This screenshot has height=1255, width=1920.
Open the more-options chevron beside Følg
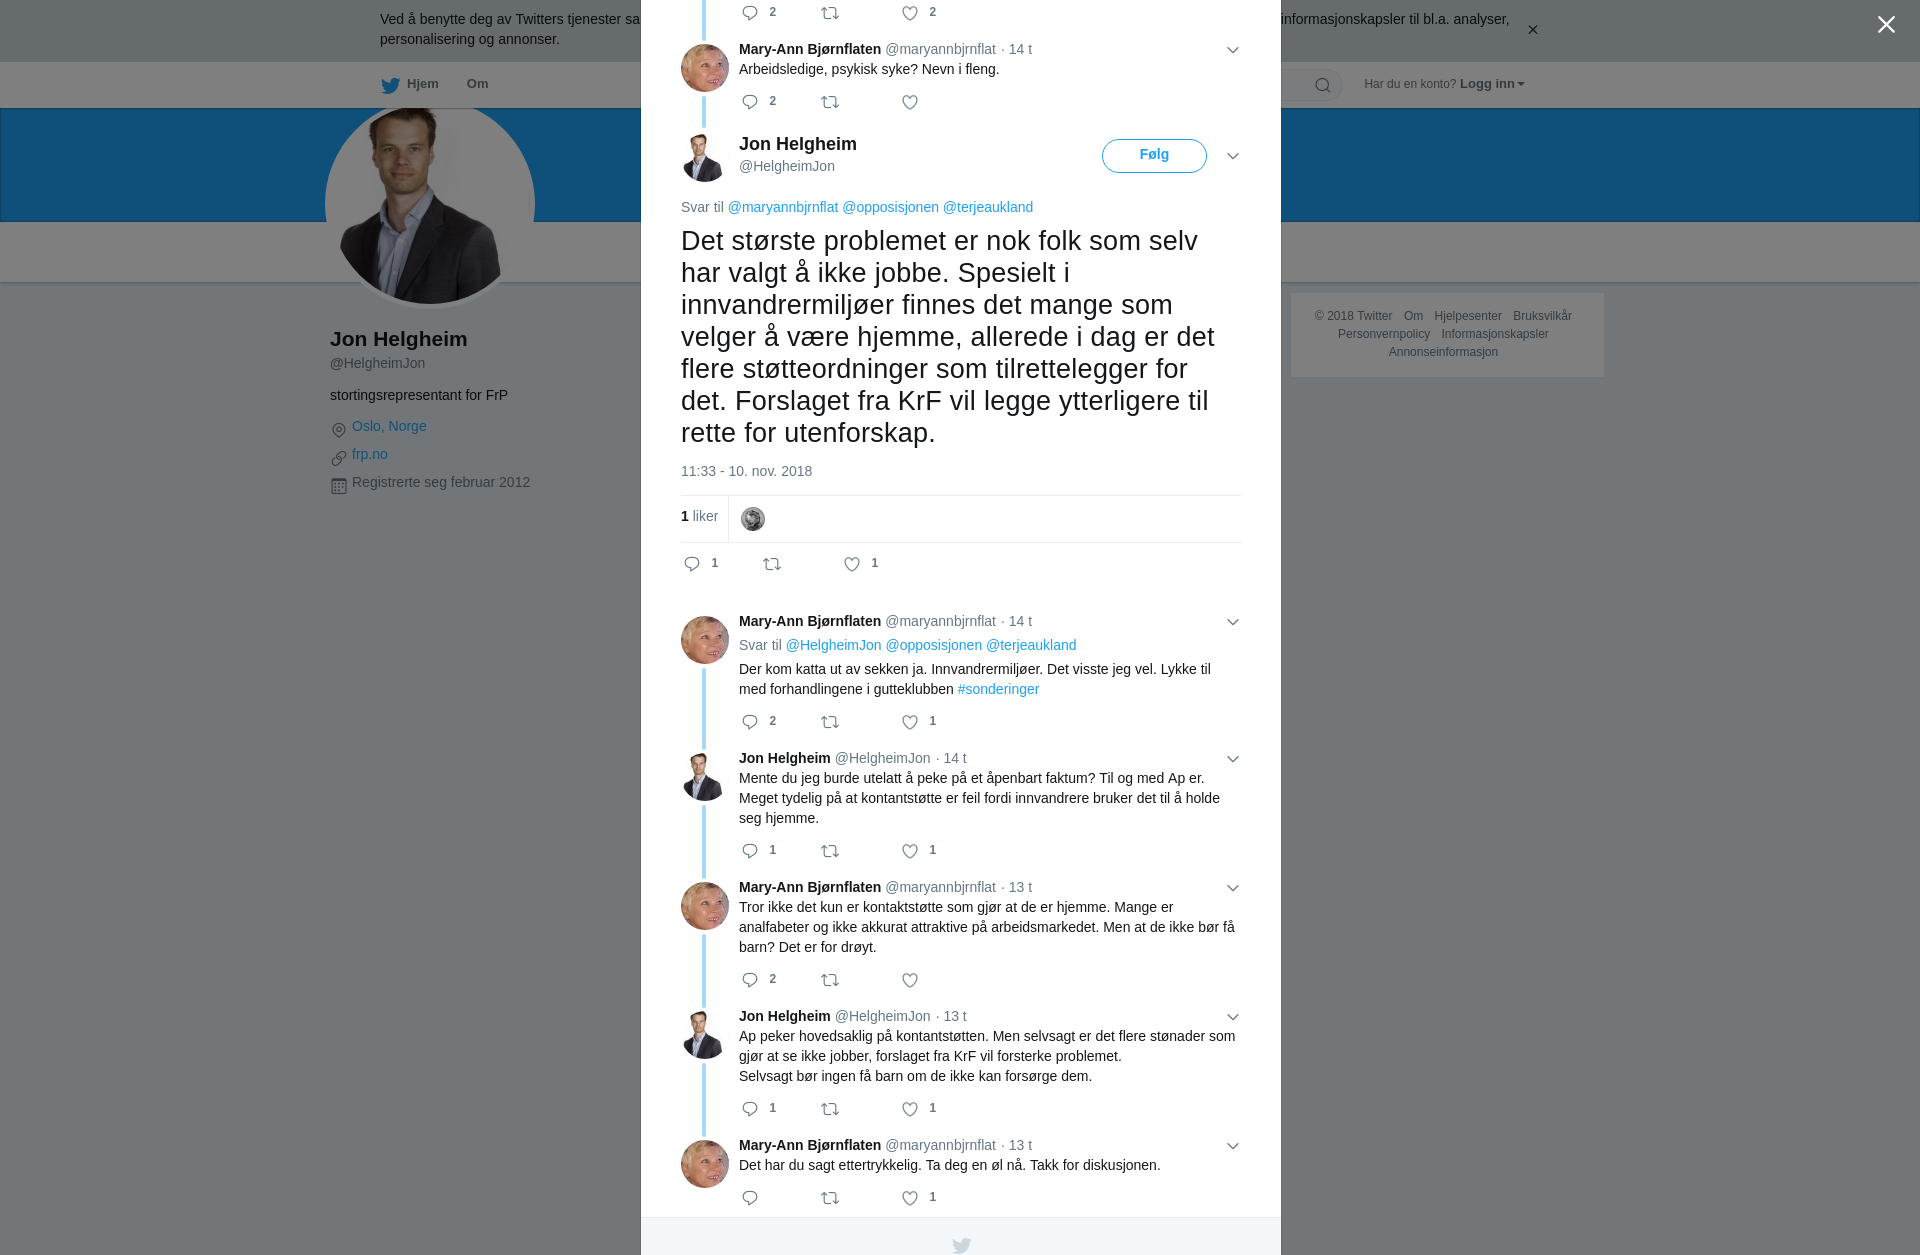[x=1233, y=156]
